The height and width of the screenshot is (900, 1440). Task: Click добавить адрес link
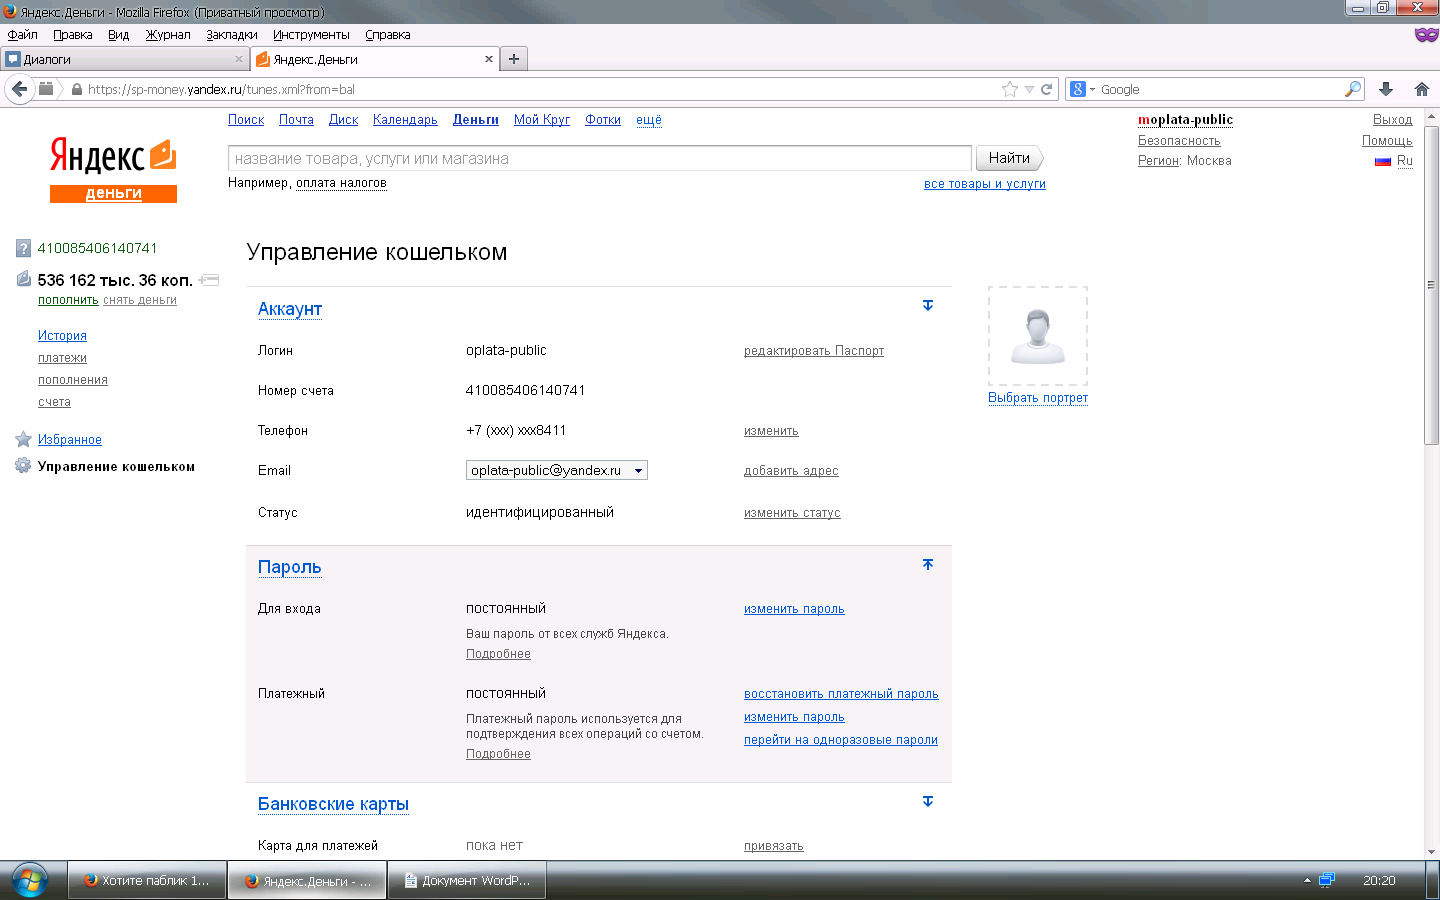[x=791, y=471]
